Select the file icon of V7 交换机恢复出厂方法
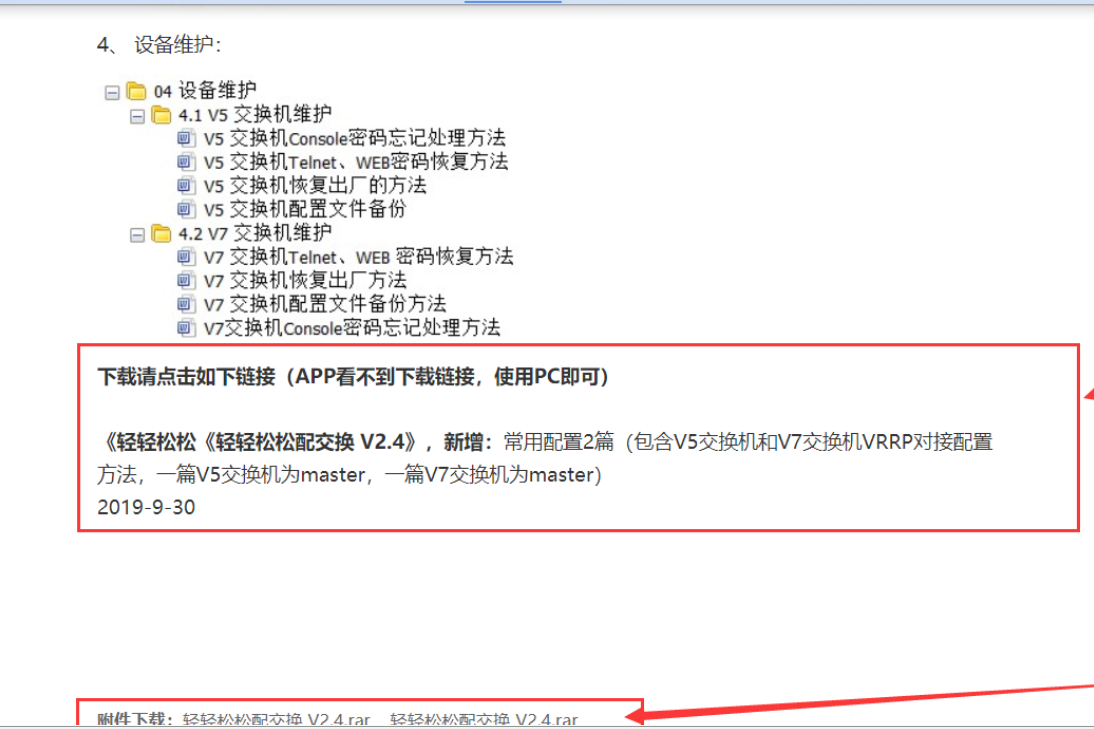 (x=186, y=280)
